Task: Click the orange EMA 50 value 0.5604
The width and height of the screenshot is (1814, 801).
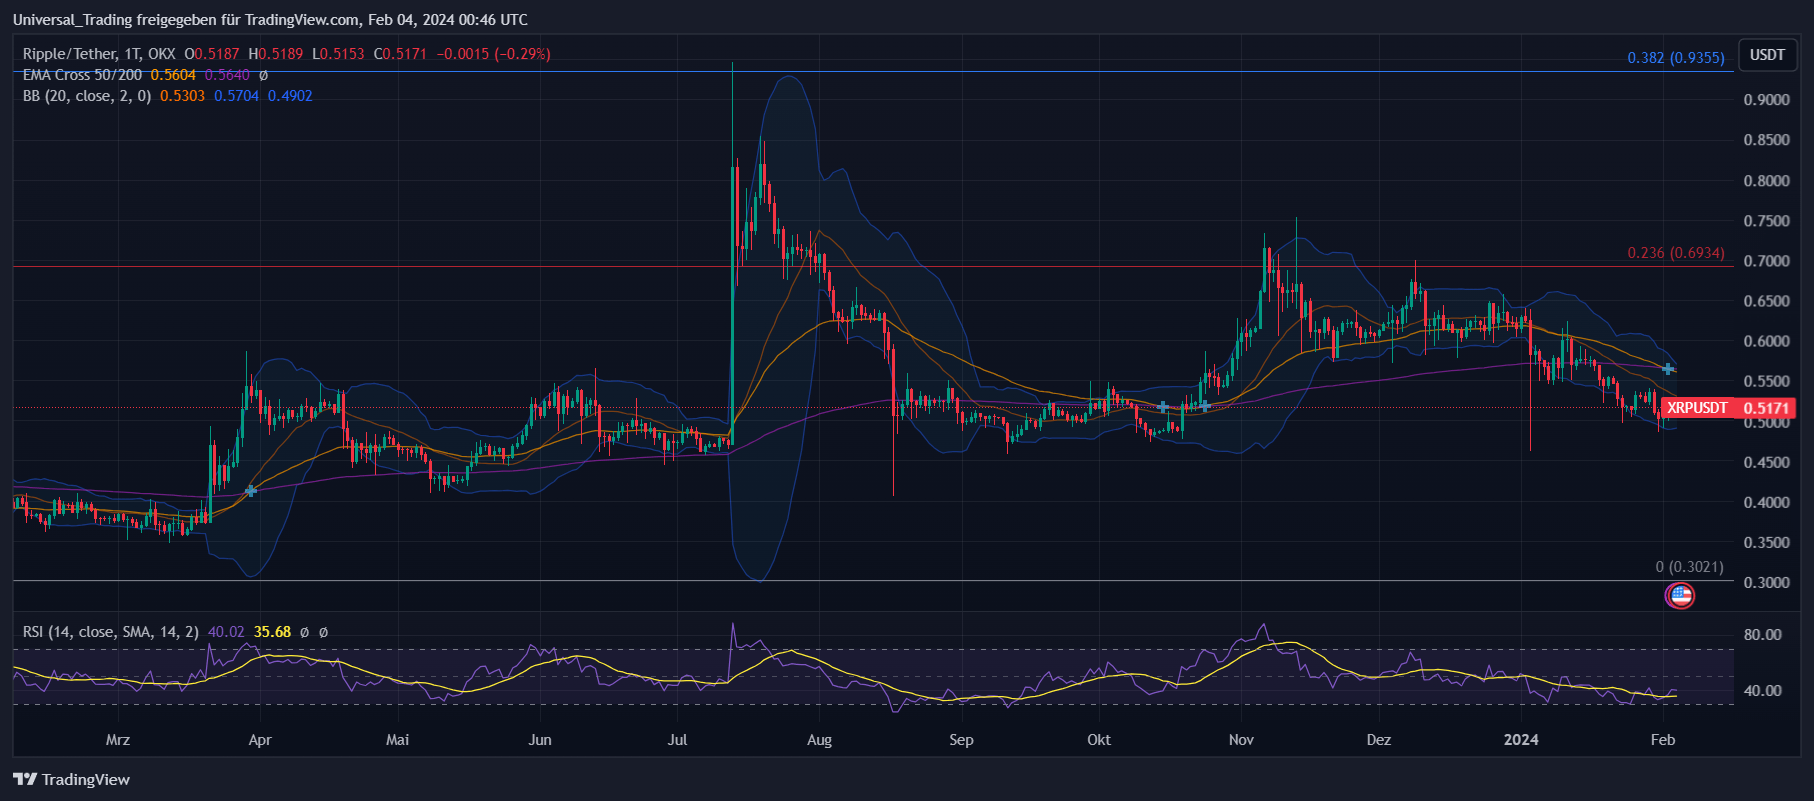Action: coord(173,75)
